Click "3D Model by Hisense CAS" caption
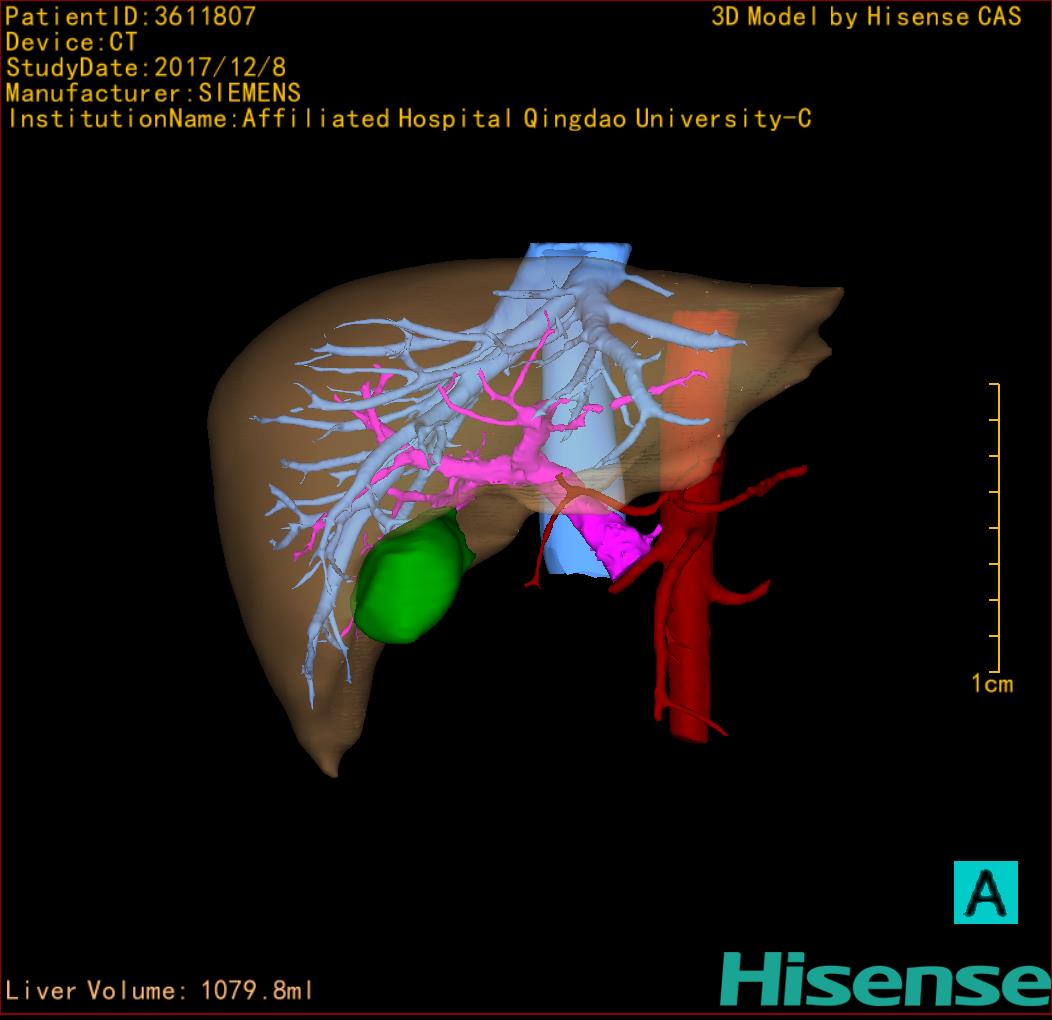This screenshot has width=1052, height=1020. (866, 16)
